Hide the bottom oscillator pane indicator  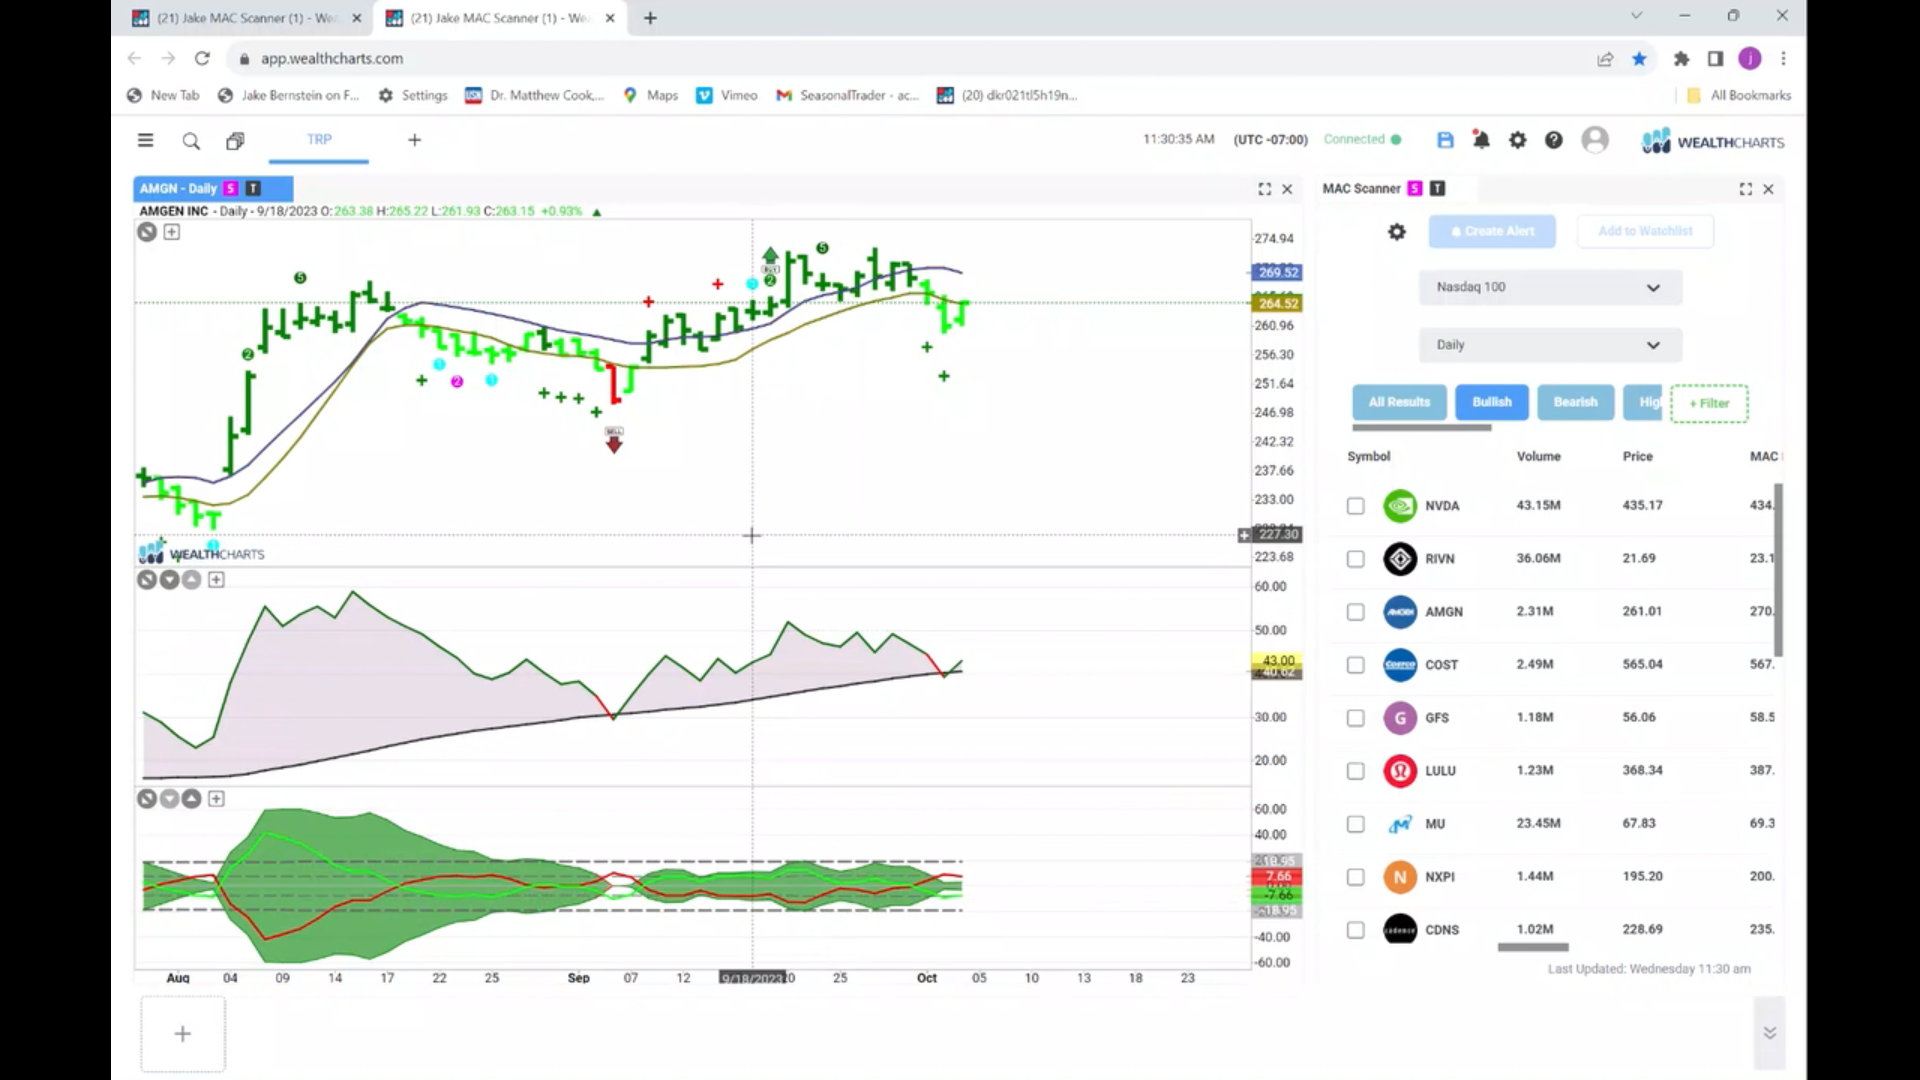tap(147, 799)
